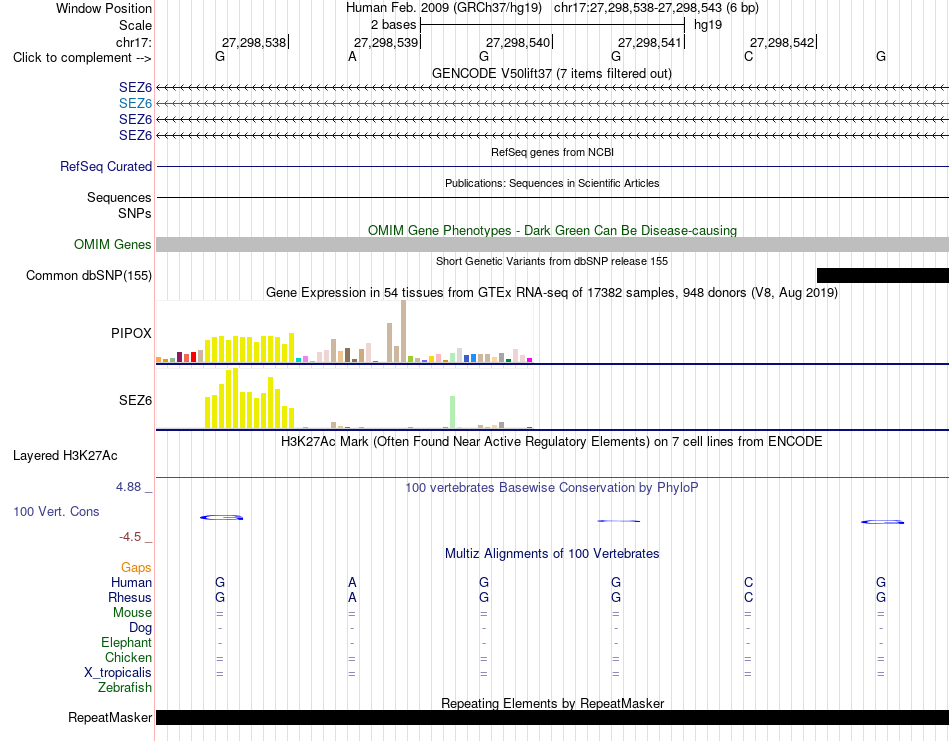Open Publications: Sequences in Scientific Articles title
This screenshot has width=950, height=741.
[552, 183]
